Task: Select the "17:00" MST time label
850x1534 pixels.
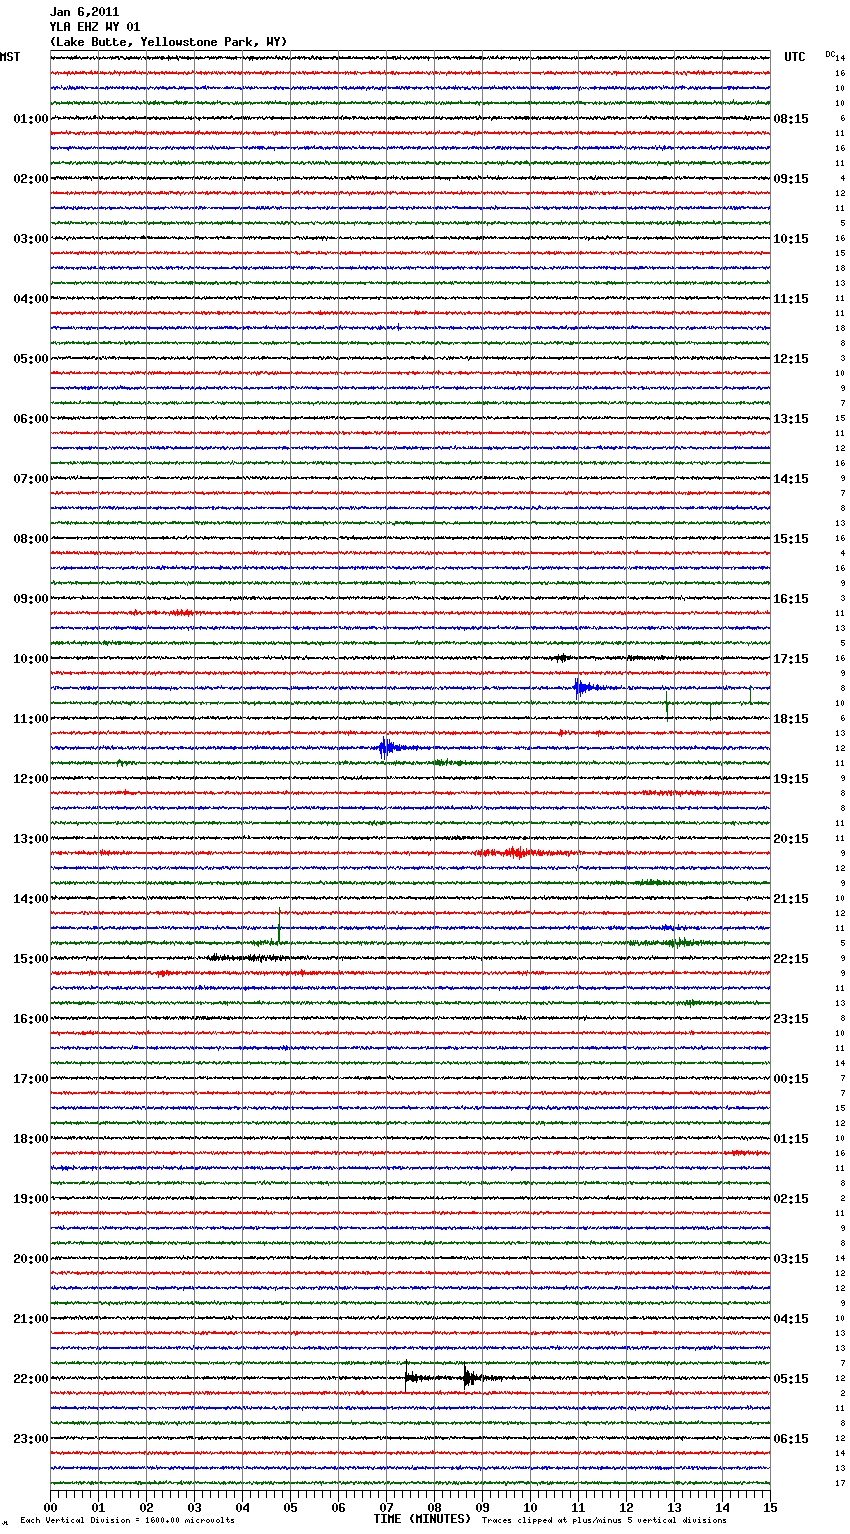Action: pyautogui.click(x=31, y=1079)
